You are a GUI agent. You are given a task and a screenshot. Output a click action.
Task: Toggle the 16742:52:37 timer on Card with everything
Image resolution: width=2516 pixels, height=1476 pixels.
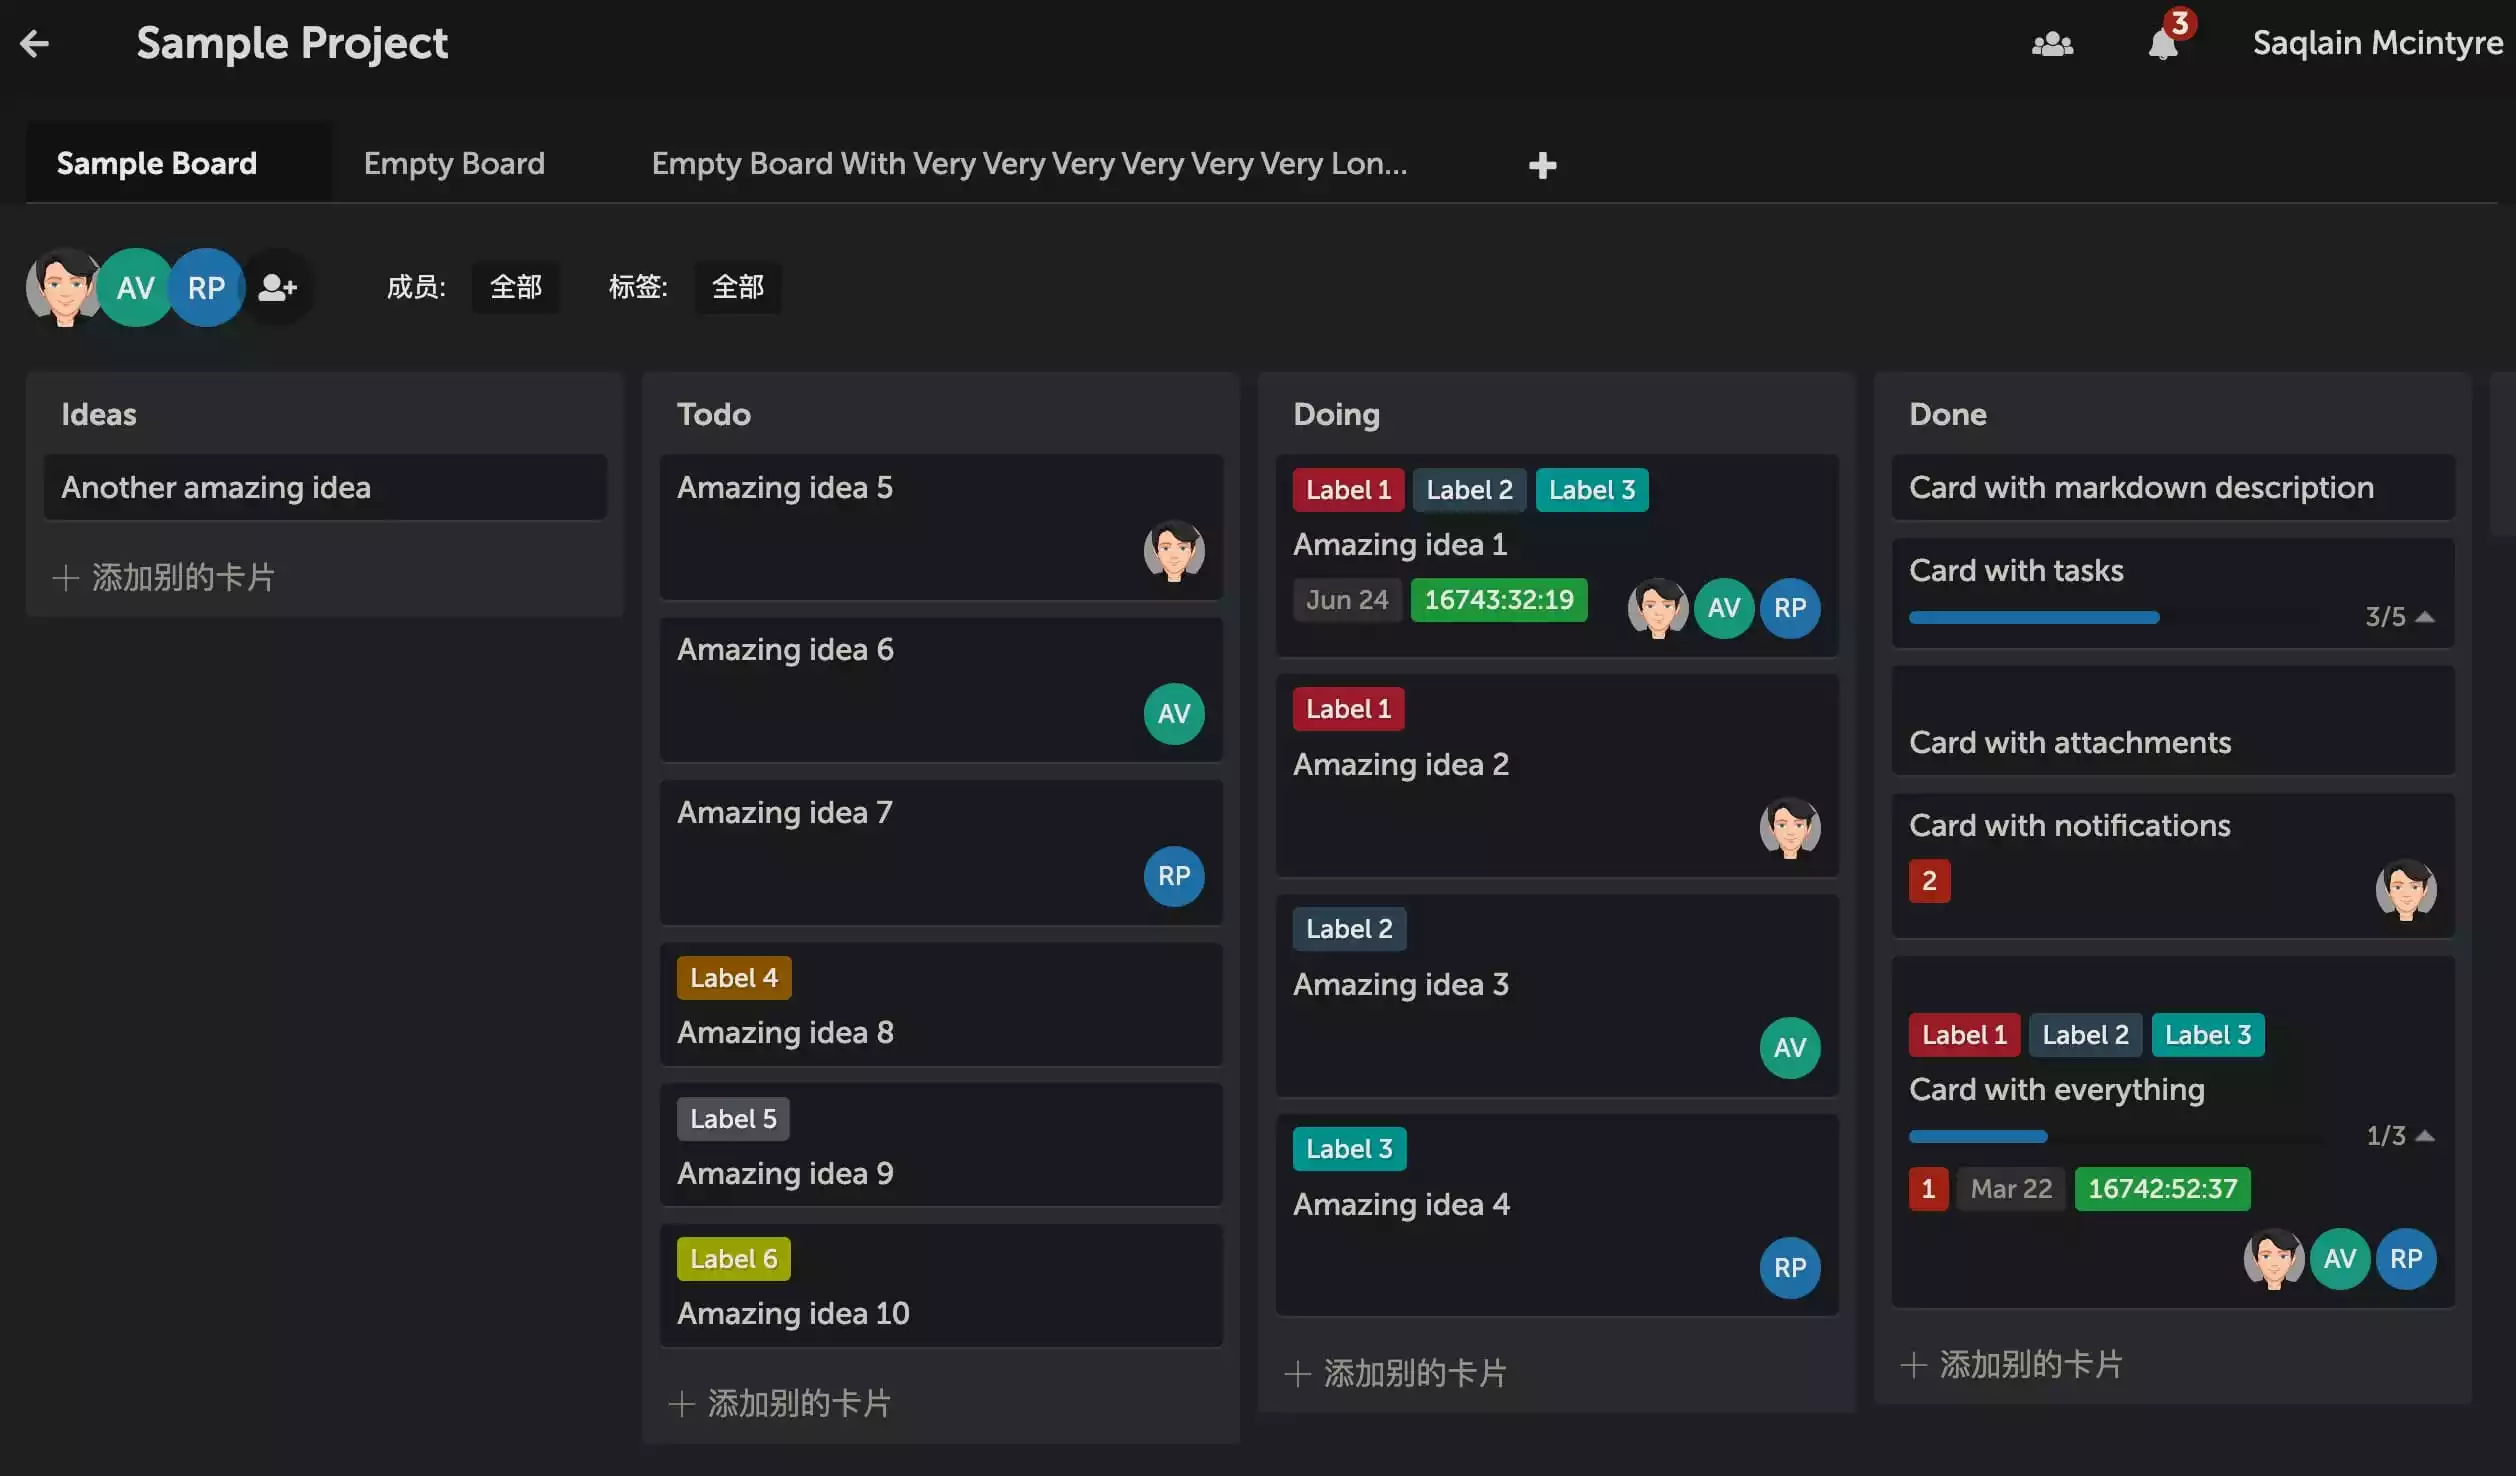[2162, 1189]
